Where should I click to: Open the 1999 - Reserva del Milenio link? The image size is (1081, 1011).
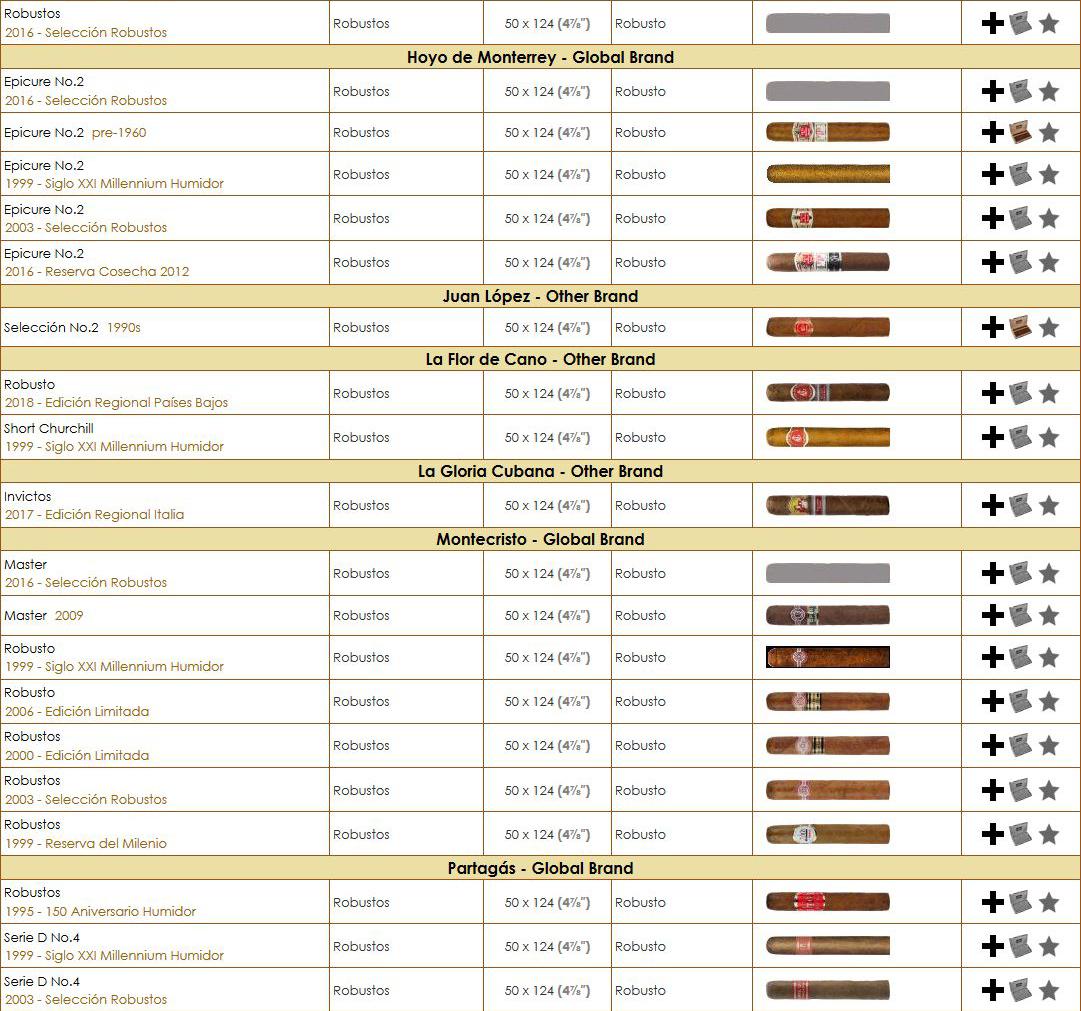coord(86,843)
